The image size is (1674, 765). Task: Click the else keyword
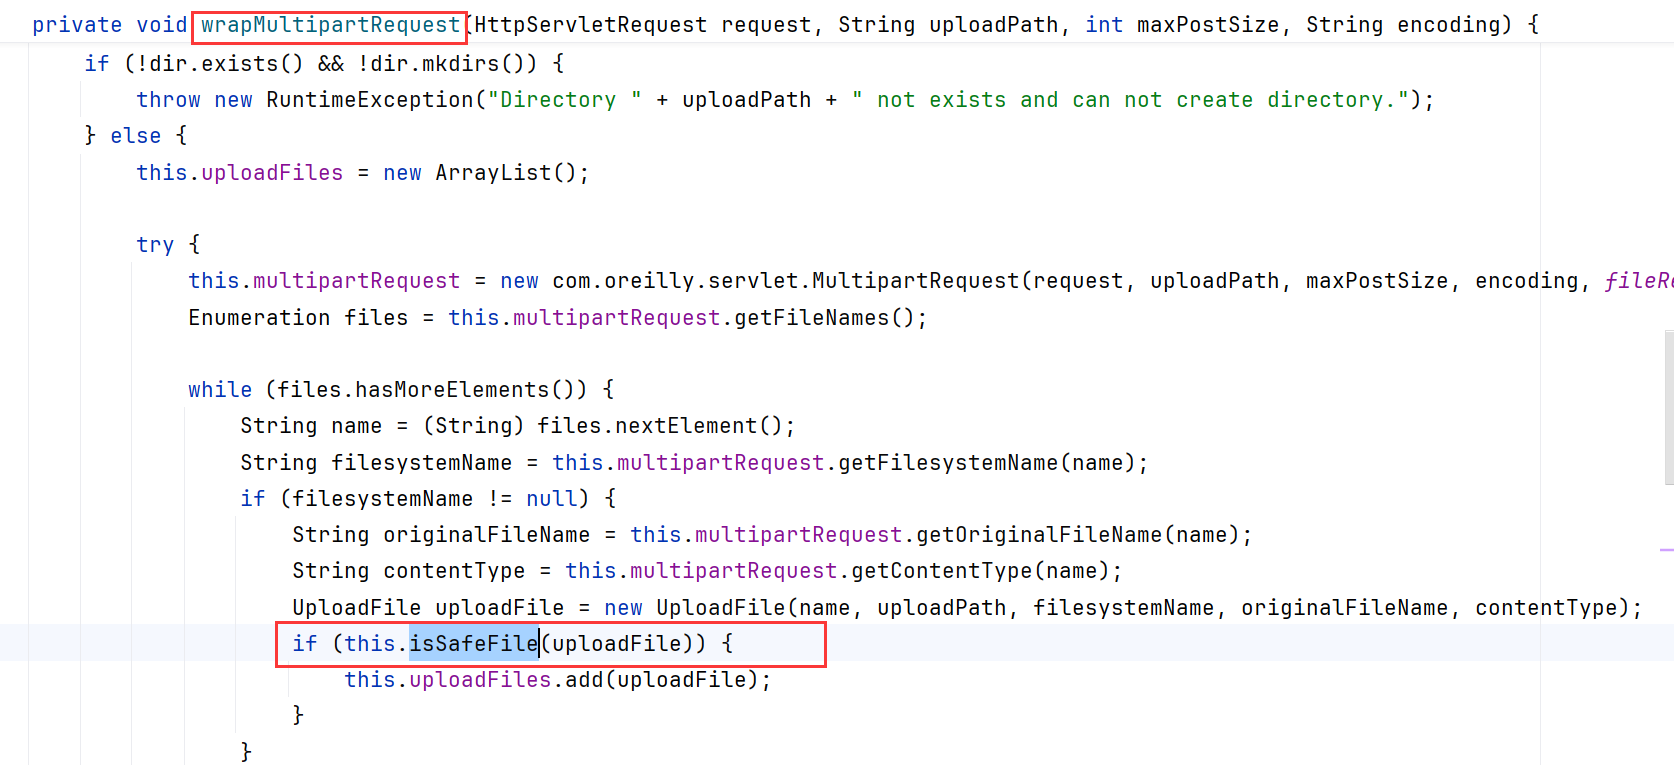click(135, 136)
